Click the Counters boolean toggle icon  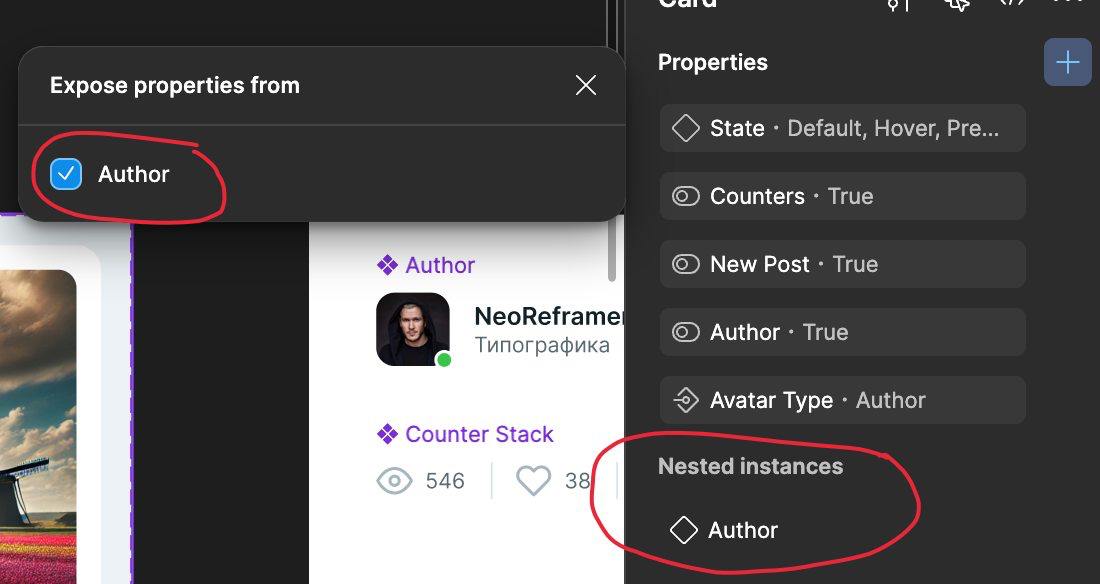pos(685,196)
